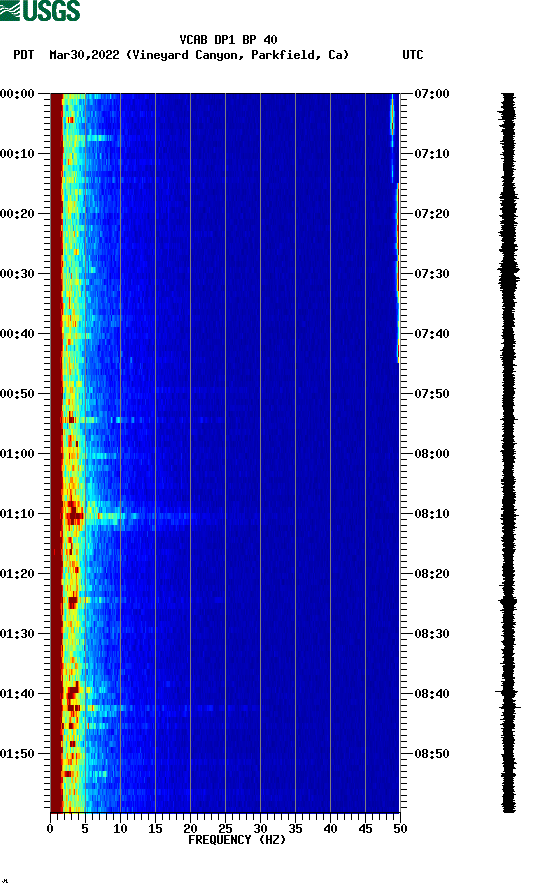
Task: Click the 00:00 PDT time label
Action: 18,94
